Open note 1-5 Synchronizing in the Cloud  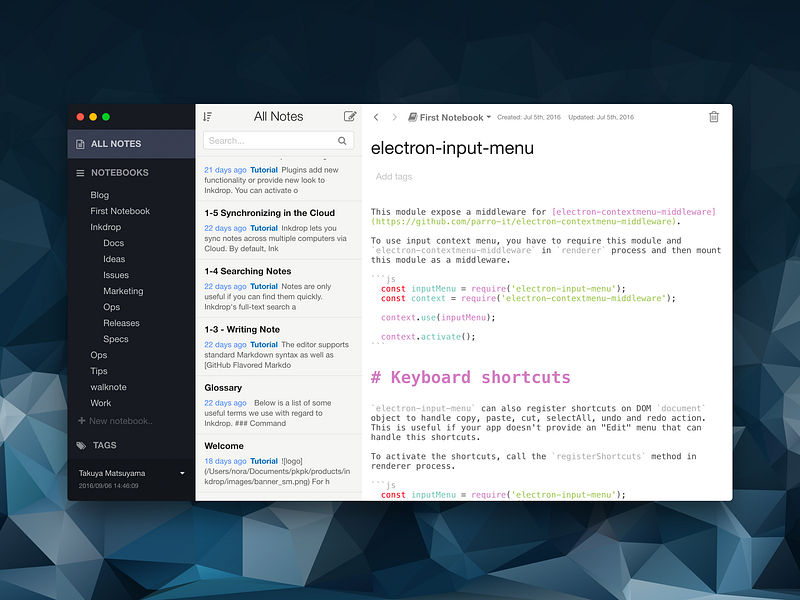(279, 230)
